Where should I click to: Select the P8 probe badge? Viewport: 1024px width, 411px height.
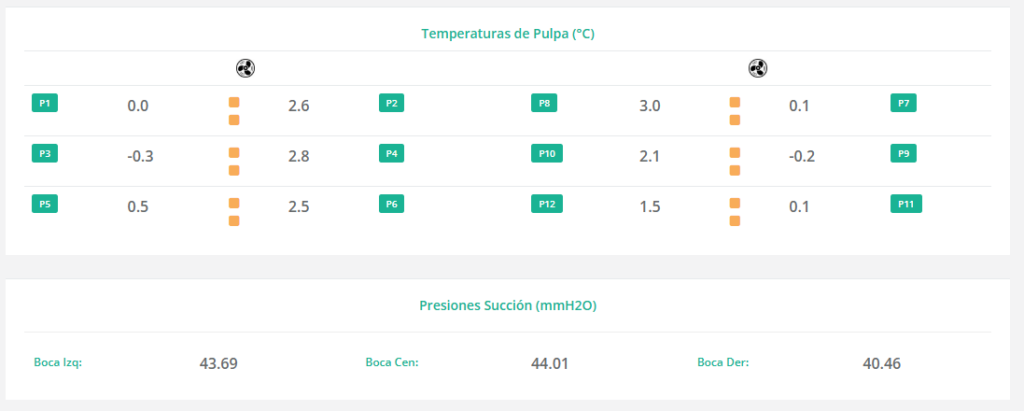(x=544, y=103)
